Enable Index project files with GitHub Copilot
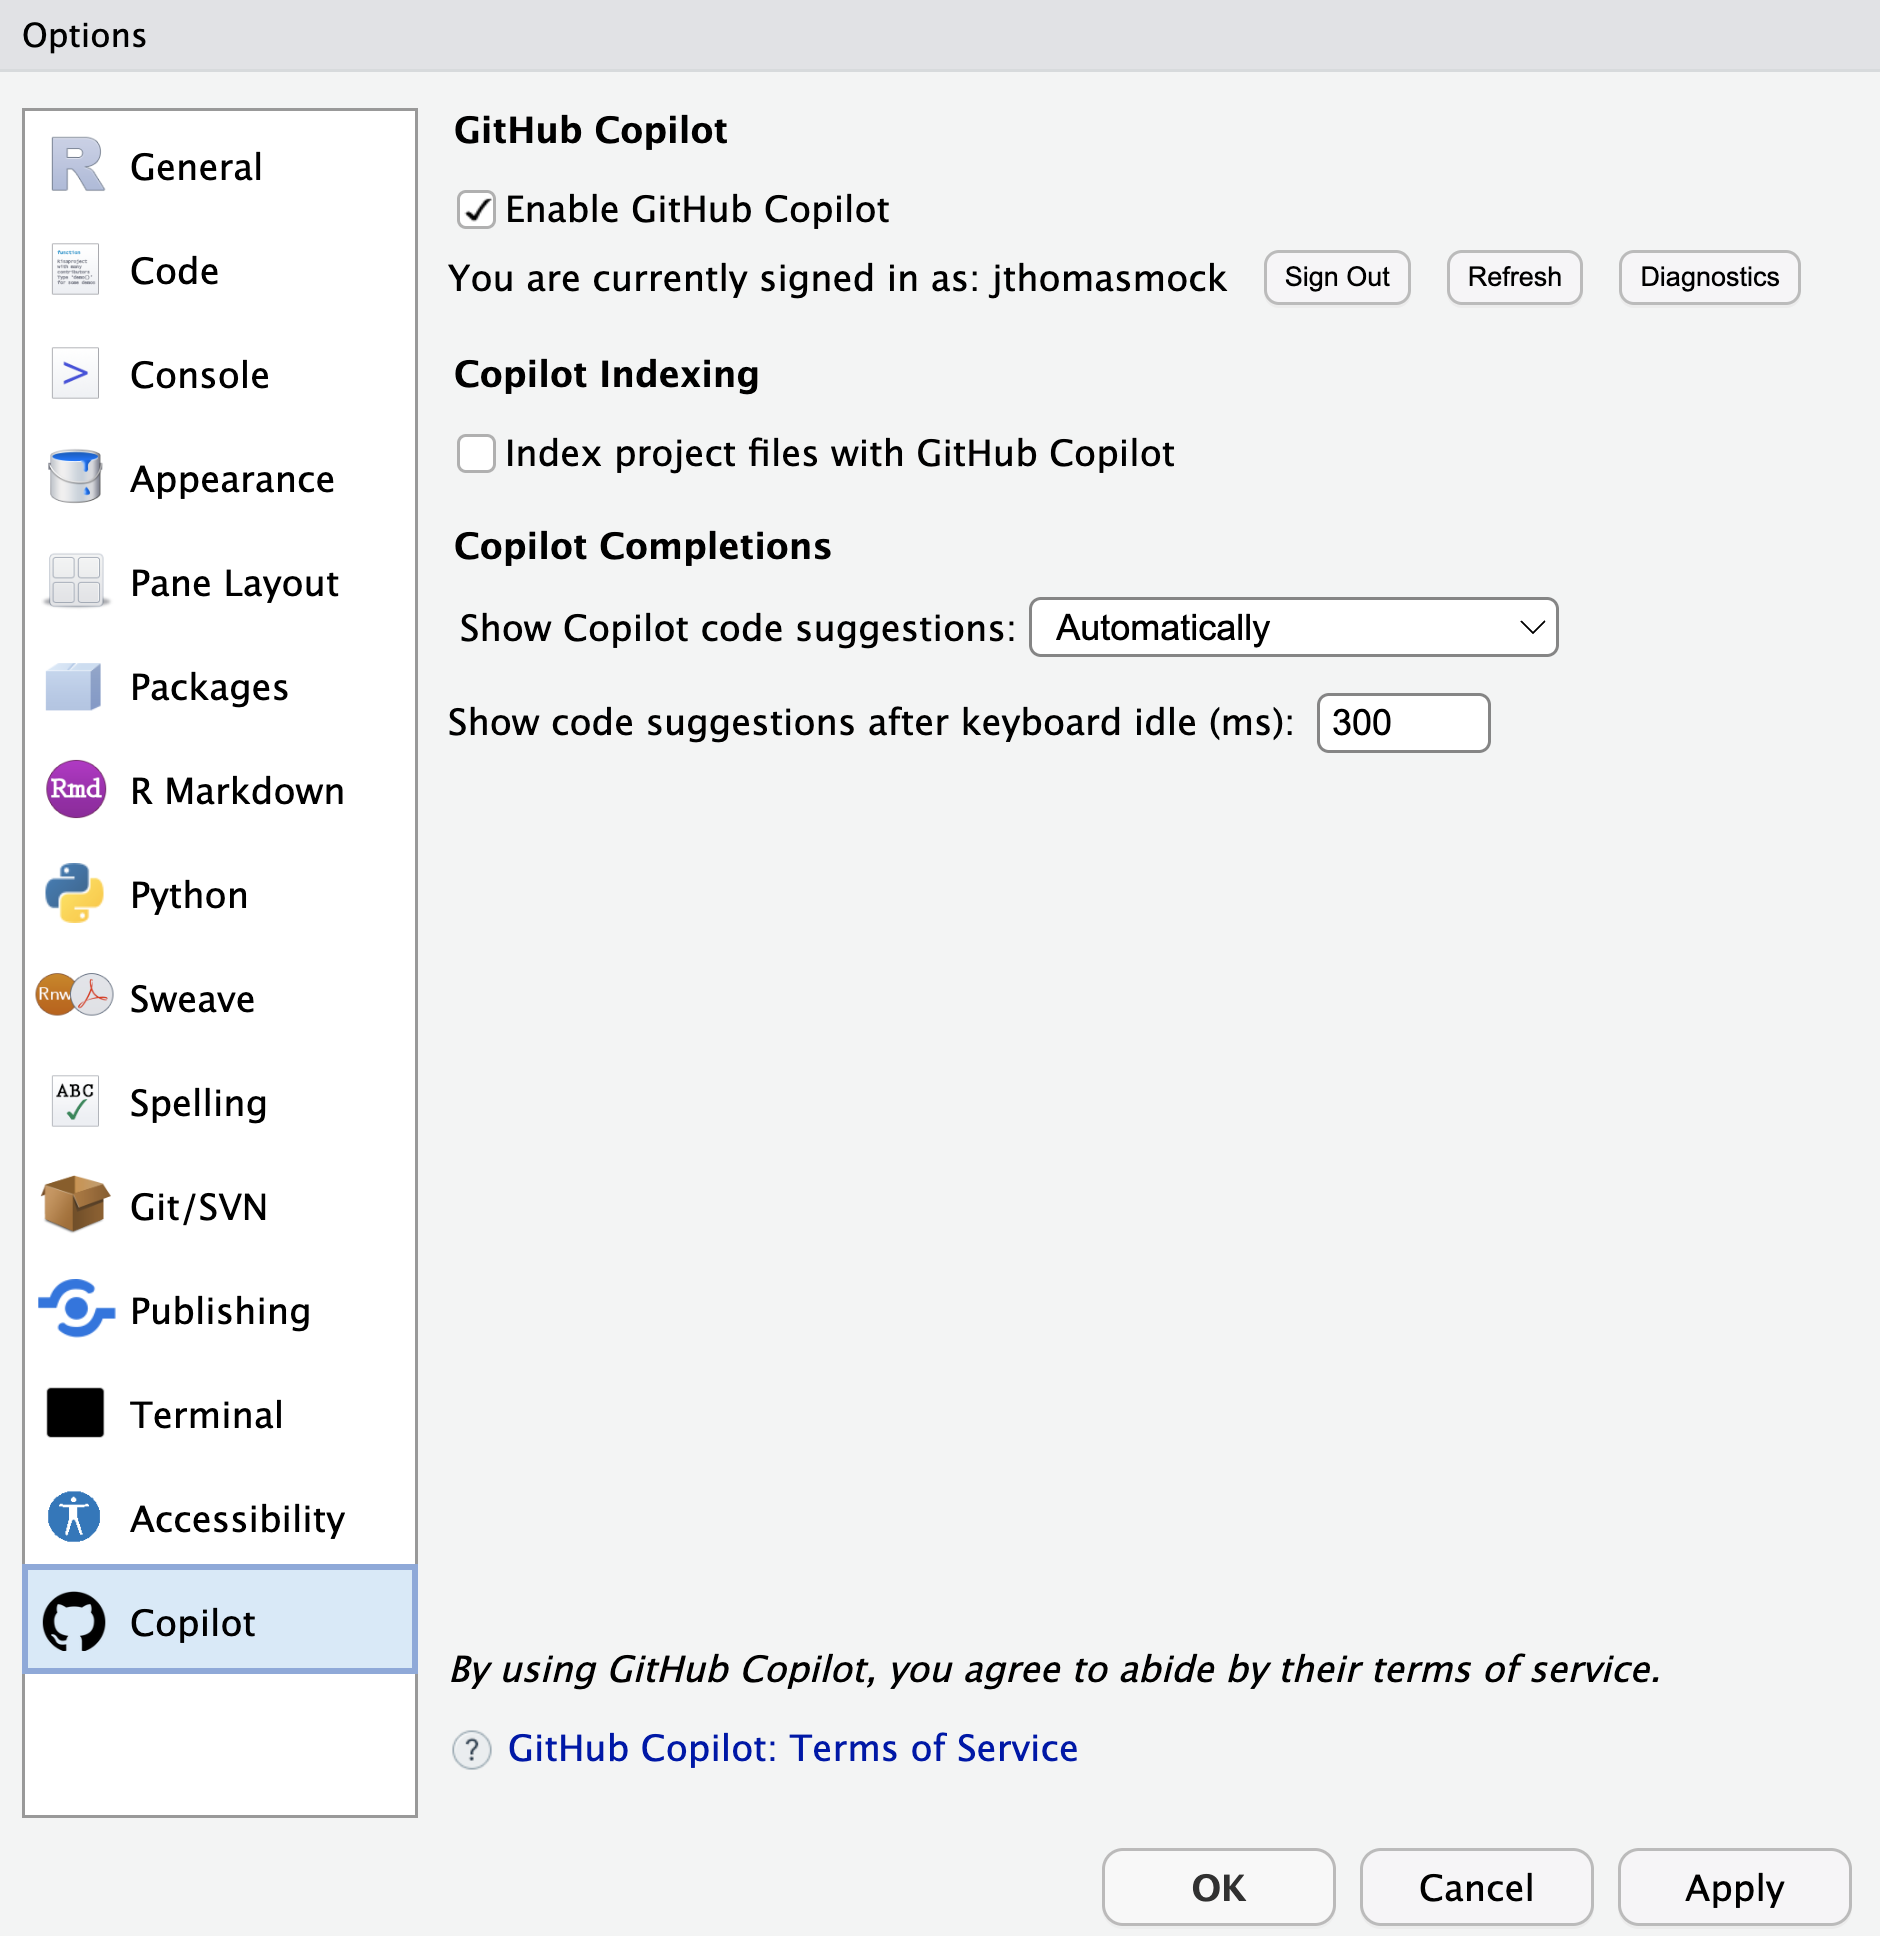Screen dimensions: 1880x1936 476,453
